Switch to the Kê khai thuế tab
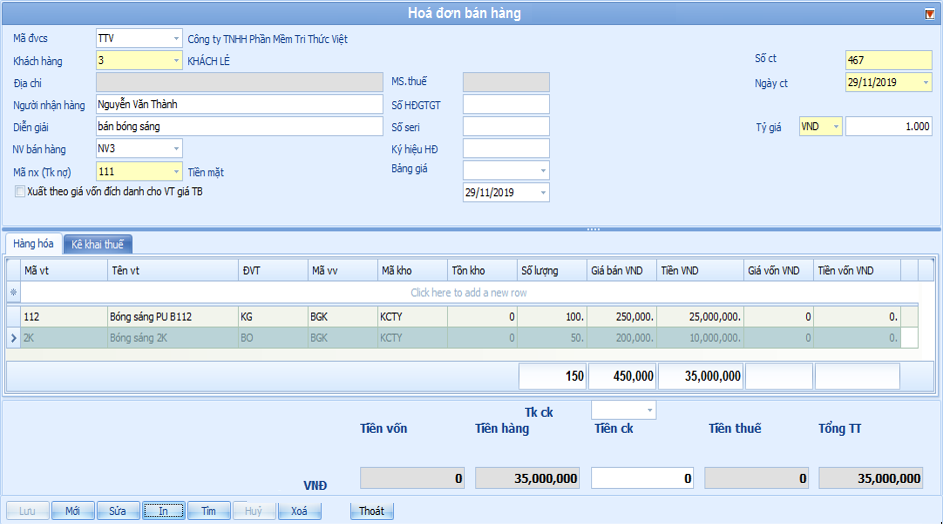 [x=97, y=245]
